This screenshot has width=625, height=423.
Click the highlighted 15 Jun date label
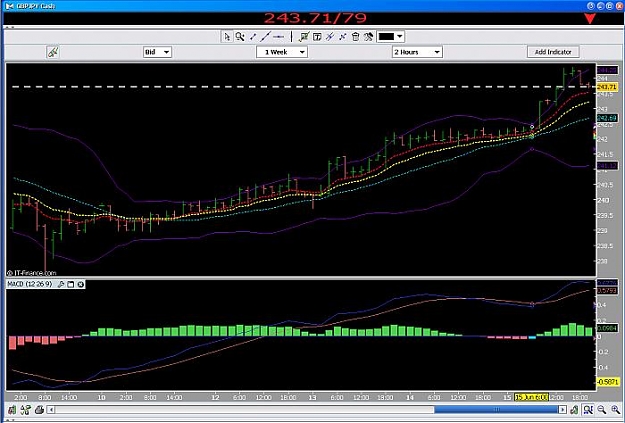[x=531, y=397]
